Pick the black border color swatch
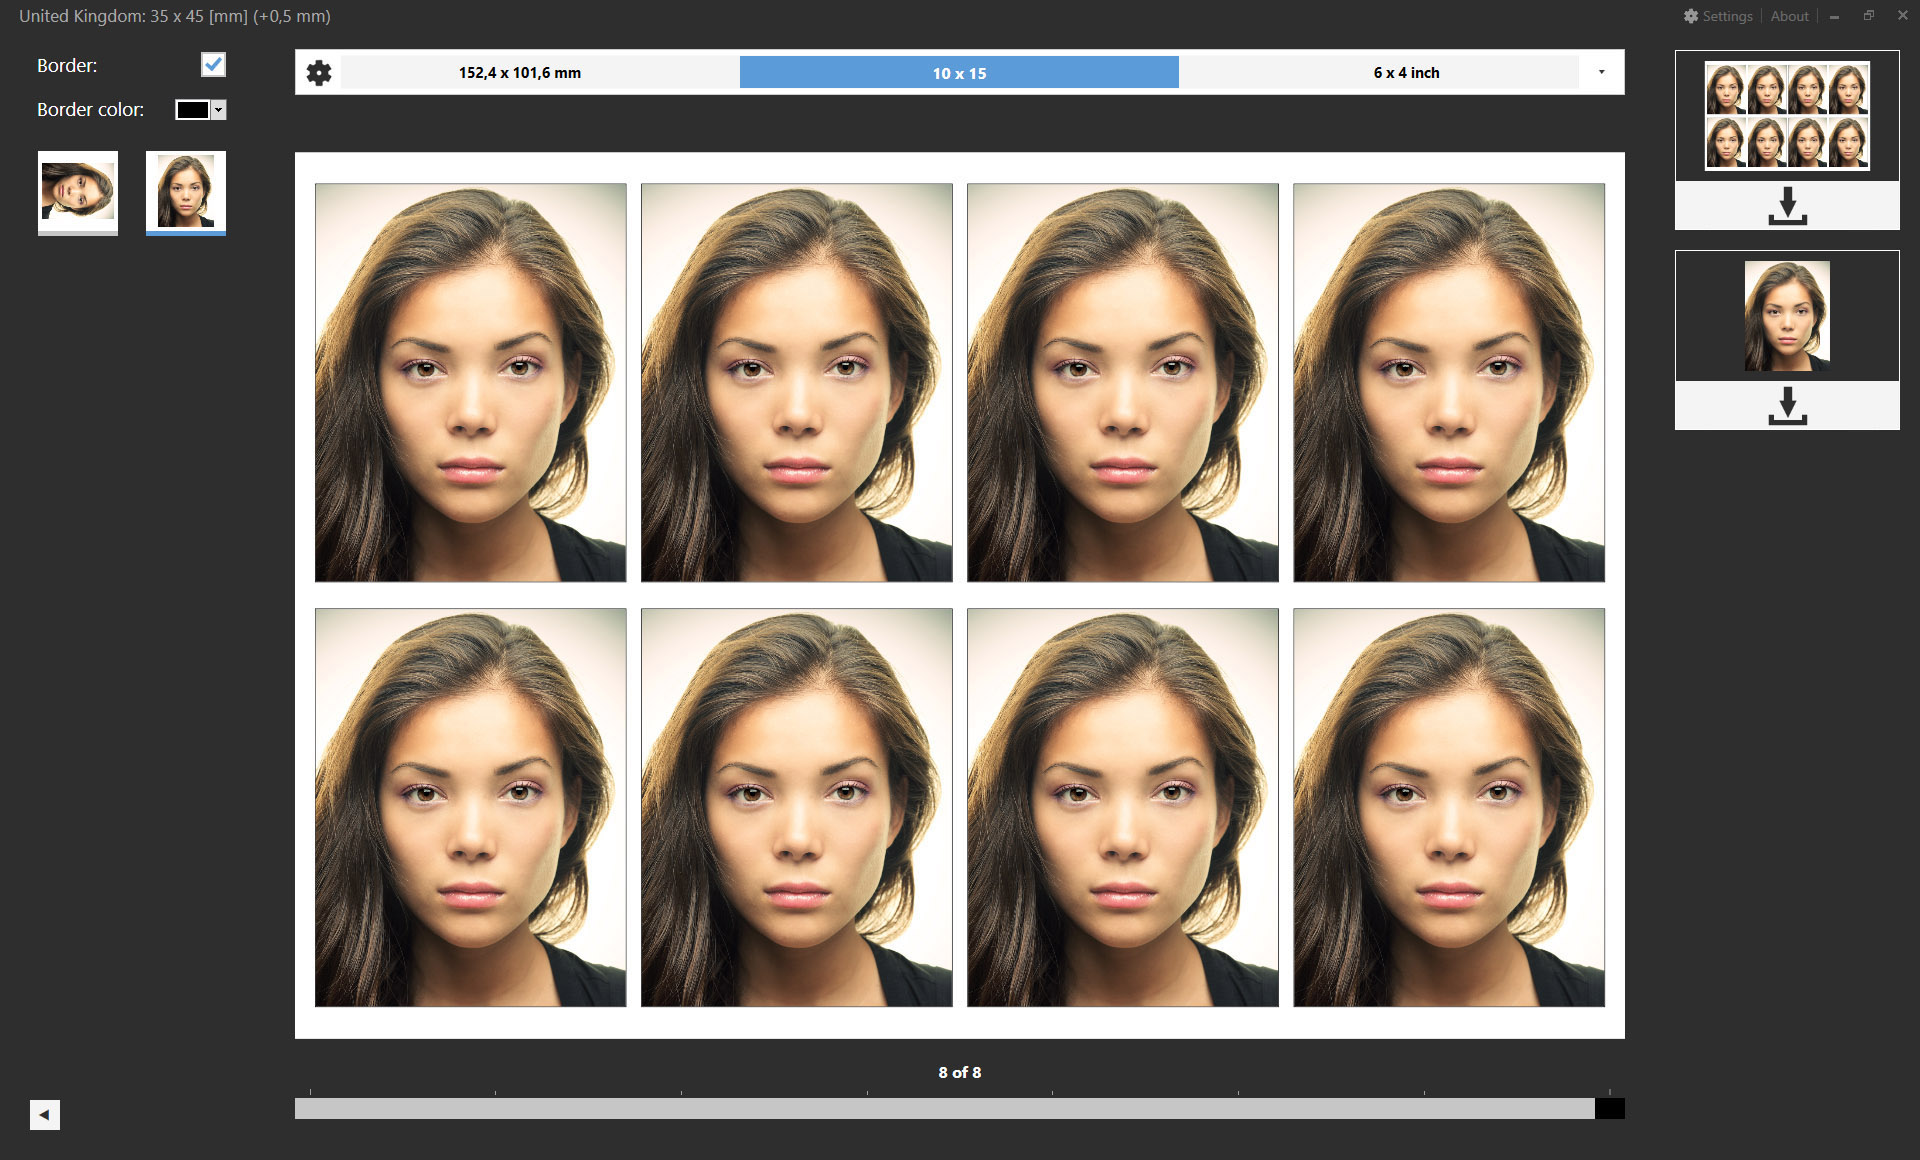Image resolution: width=1920 pixels, height=1160 pixels. point(192,110)
